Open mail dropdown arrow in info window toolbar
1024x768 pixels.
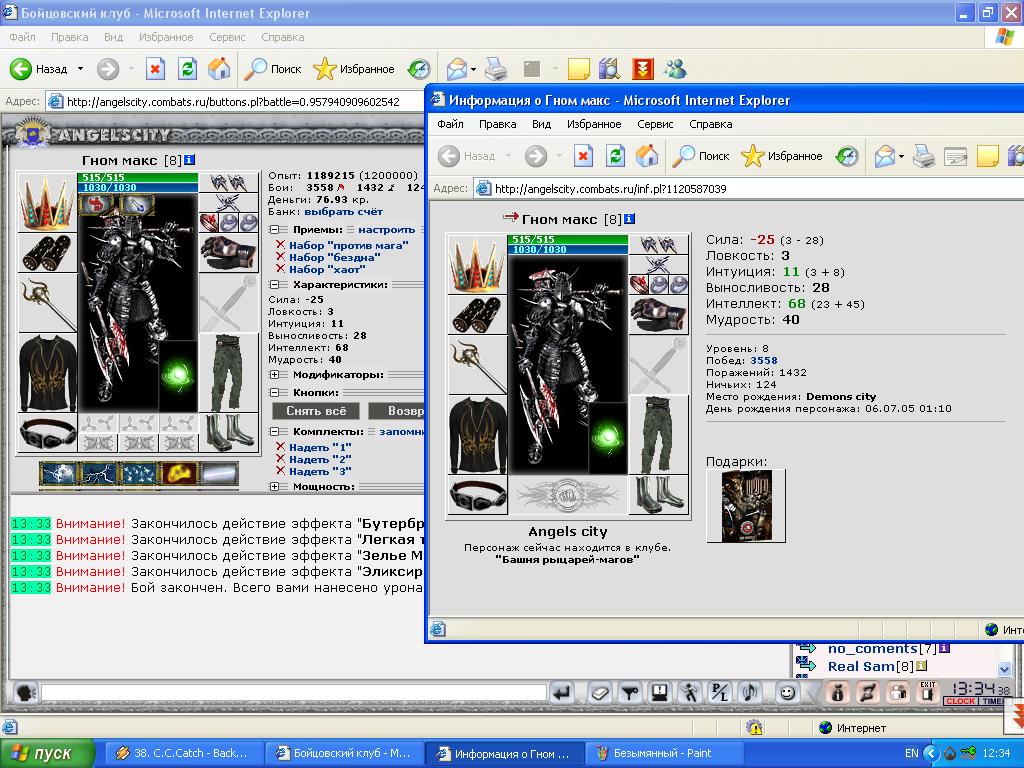click(901, 156)
